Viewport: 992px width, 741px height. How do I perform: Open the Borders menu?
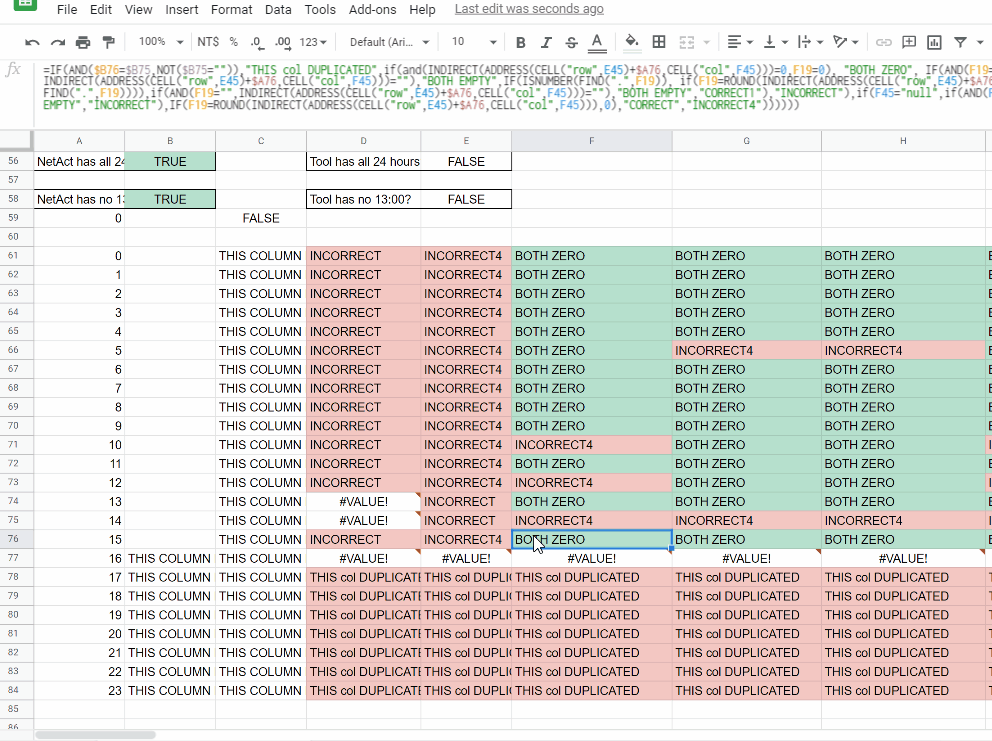click(x=658, y=44)
